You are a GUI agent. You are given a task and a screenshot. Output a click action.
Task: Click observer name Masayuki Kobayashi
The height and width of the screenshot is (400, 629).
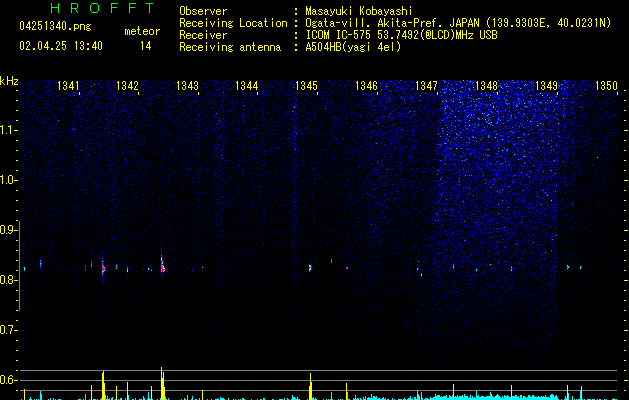click(359, 11)
